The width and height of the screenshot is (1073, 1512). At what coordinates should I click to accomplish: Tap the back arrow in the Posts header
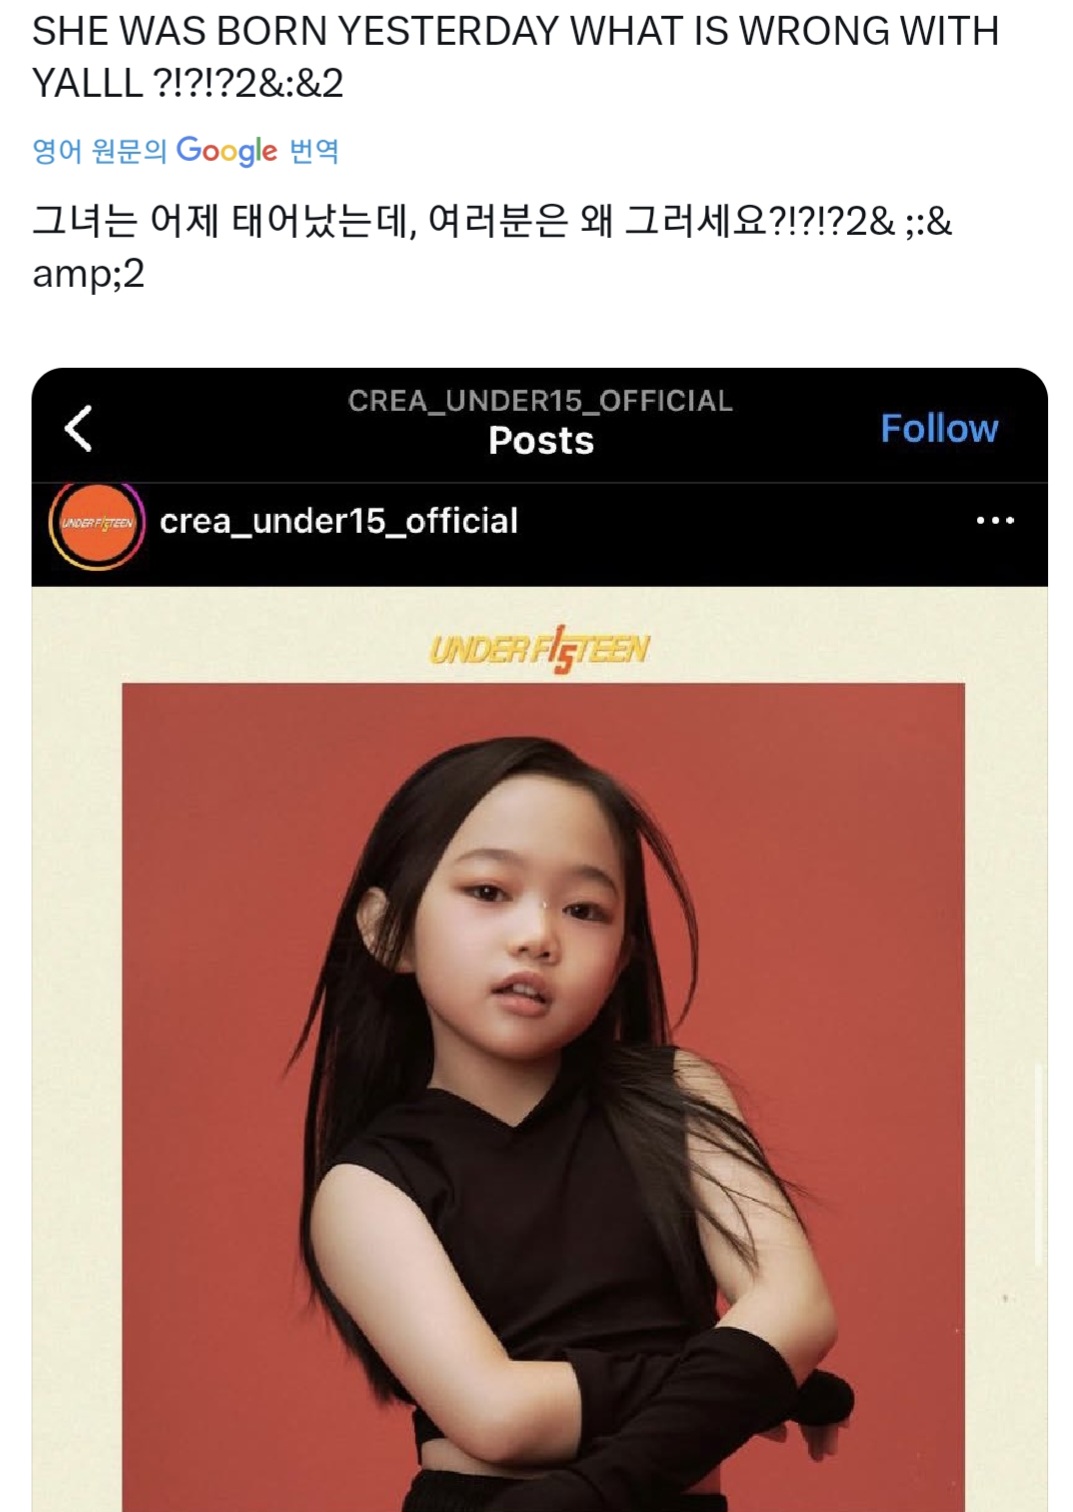(79, 428)
